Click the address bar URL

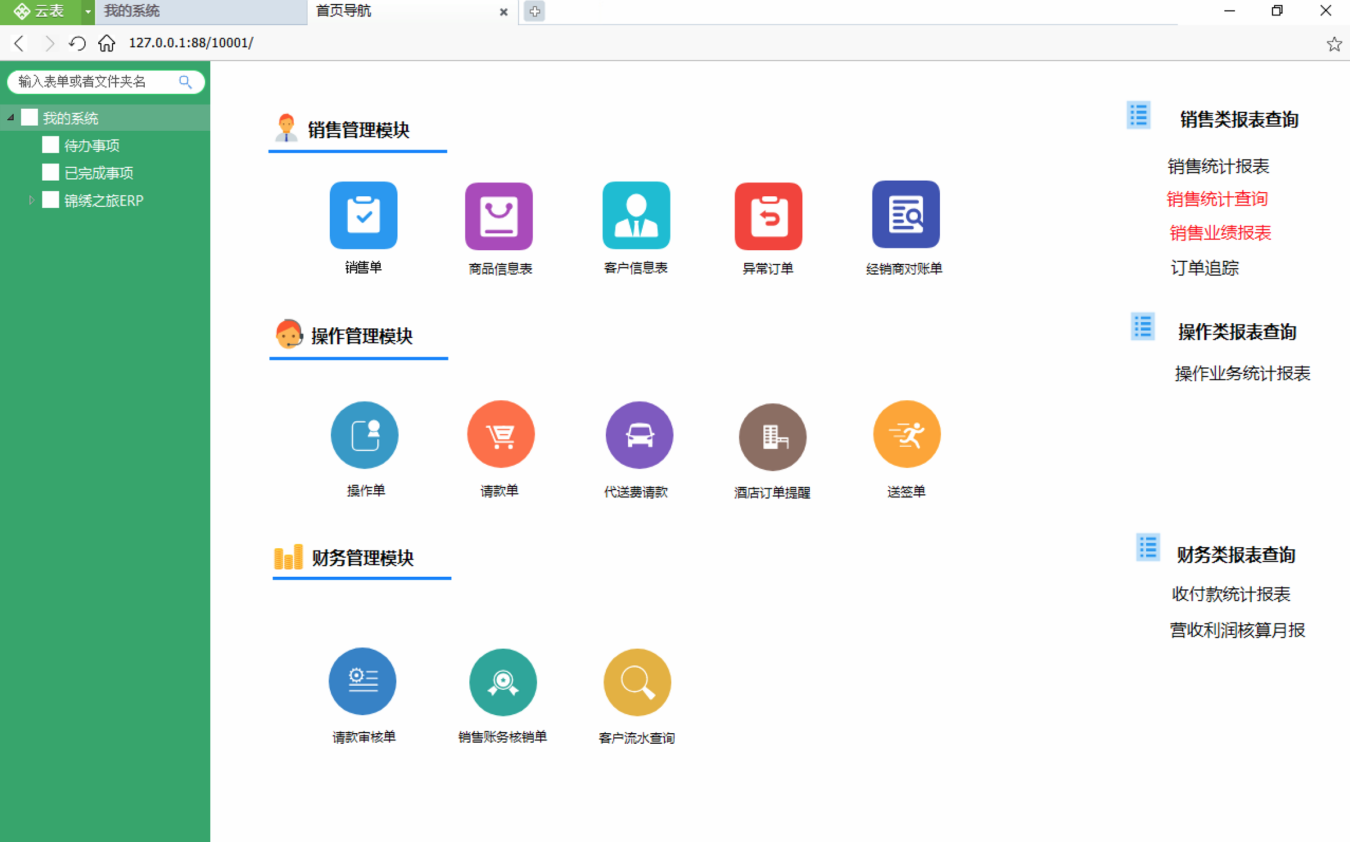[191, 43]
